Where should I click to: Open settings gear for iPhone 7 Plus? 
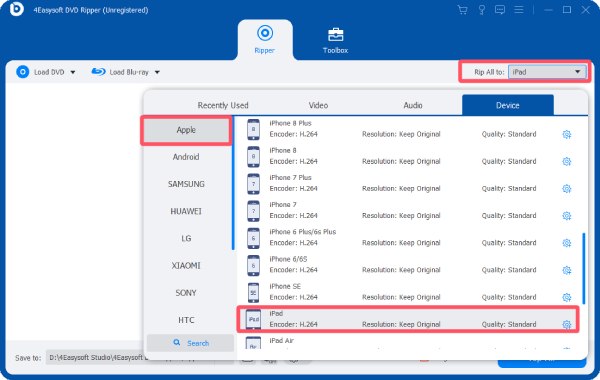pos(567,189)
